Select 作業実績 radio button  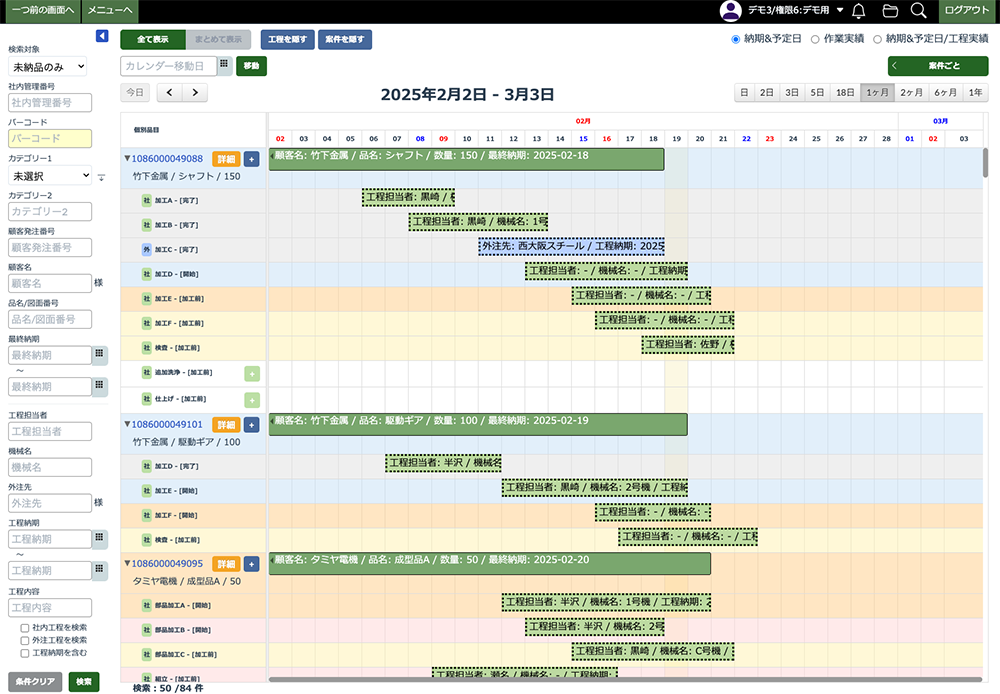pos(802,39)
